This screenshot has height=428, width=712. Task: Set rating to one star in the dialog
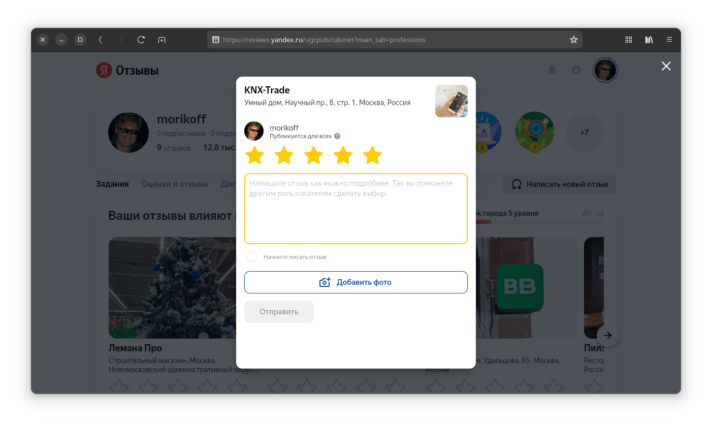click(255, 156)
